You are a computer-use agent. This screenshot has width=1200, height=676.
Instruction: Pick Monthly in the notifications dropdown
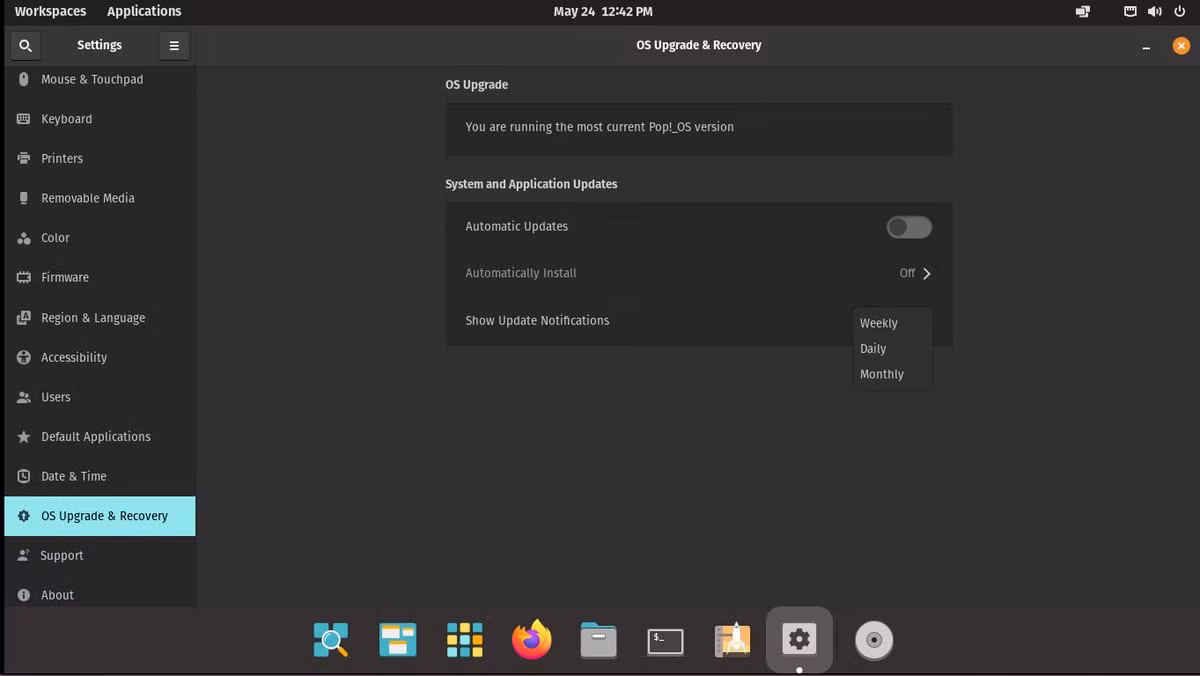pyautogui.click(x=882, y=374)
